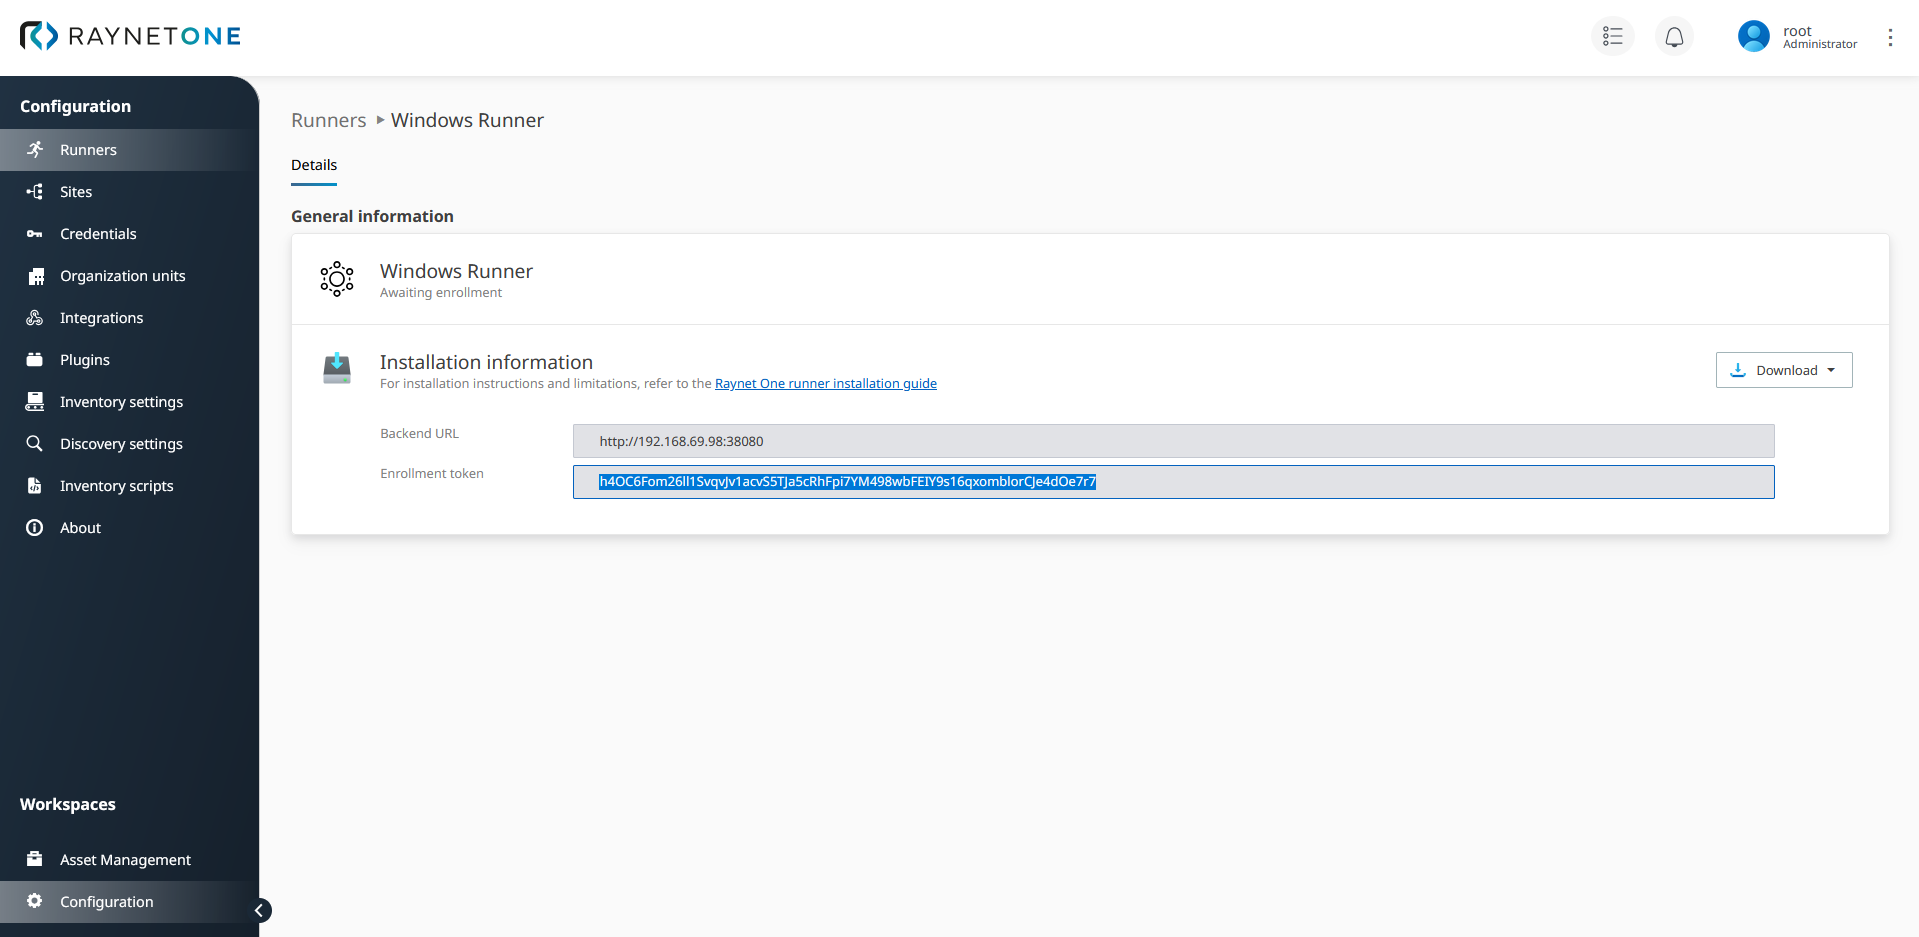The height and width of the screenshot is (937, 1919).
Task: Click the Backend URL label
Action: pyautogui.click(x=419, y=434)
